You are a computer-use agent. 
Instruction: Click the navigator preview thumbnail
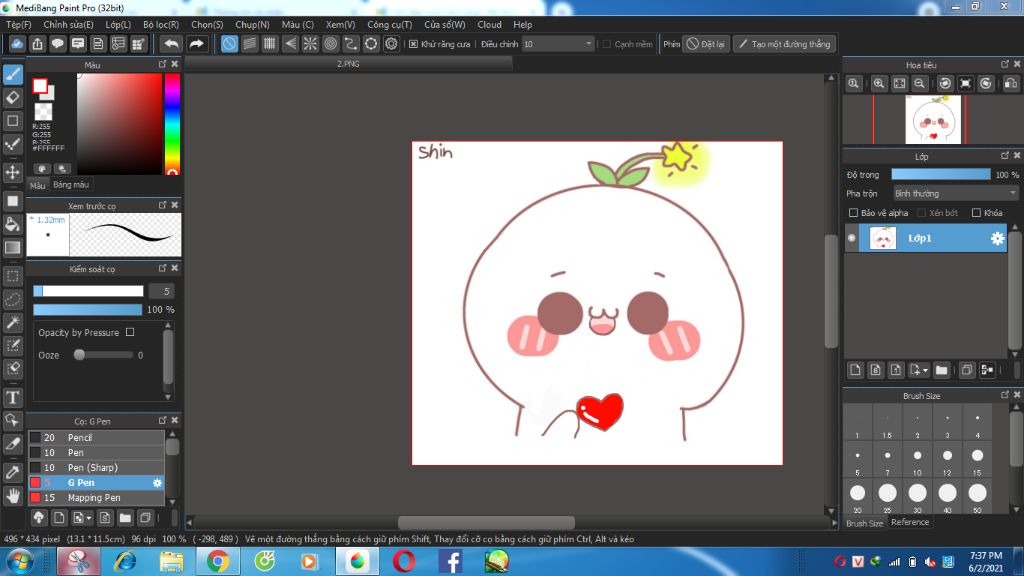933,120
